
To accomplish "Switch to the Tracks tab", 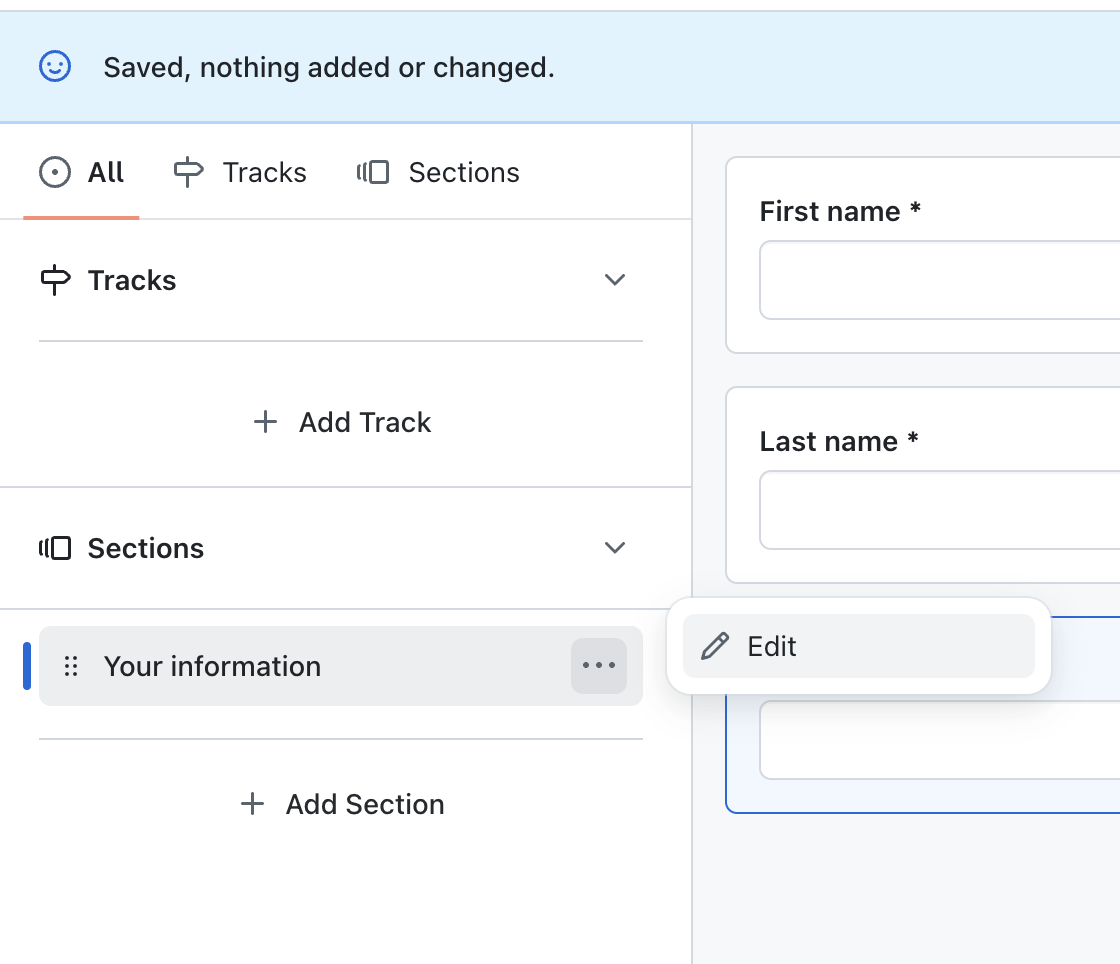I will 241,173.
